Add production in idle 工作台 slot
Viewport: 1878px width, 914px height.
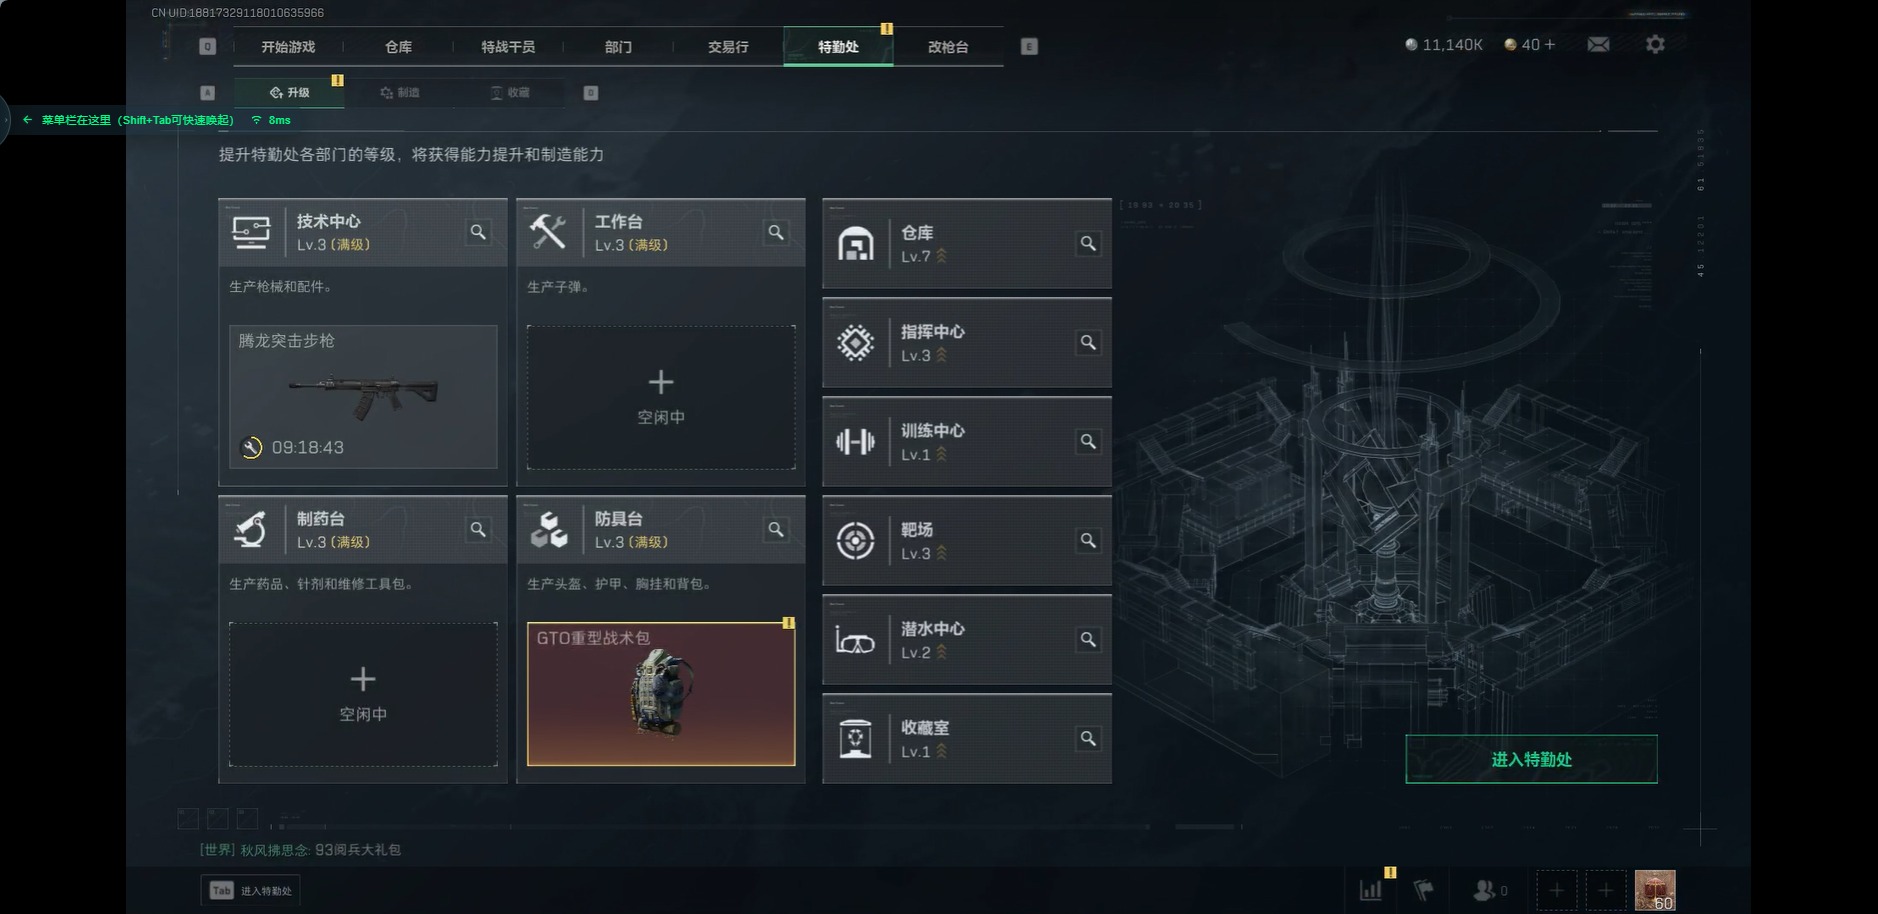pos(661,397)
